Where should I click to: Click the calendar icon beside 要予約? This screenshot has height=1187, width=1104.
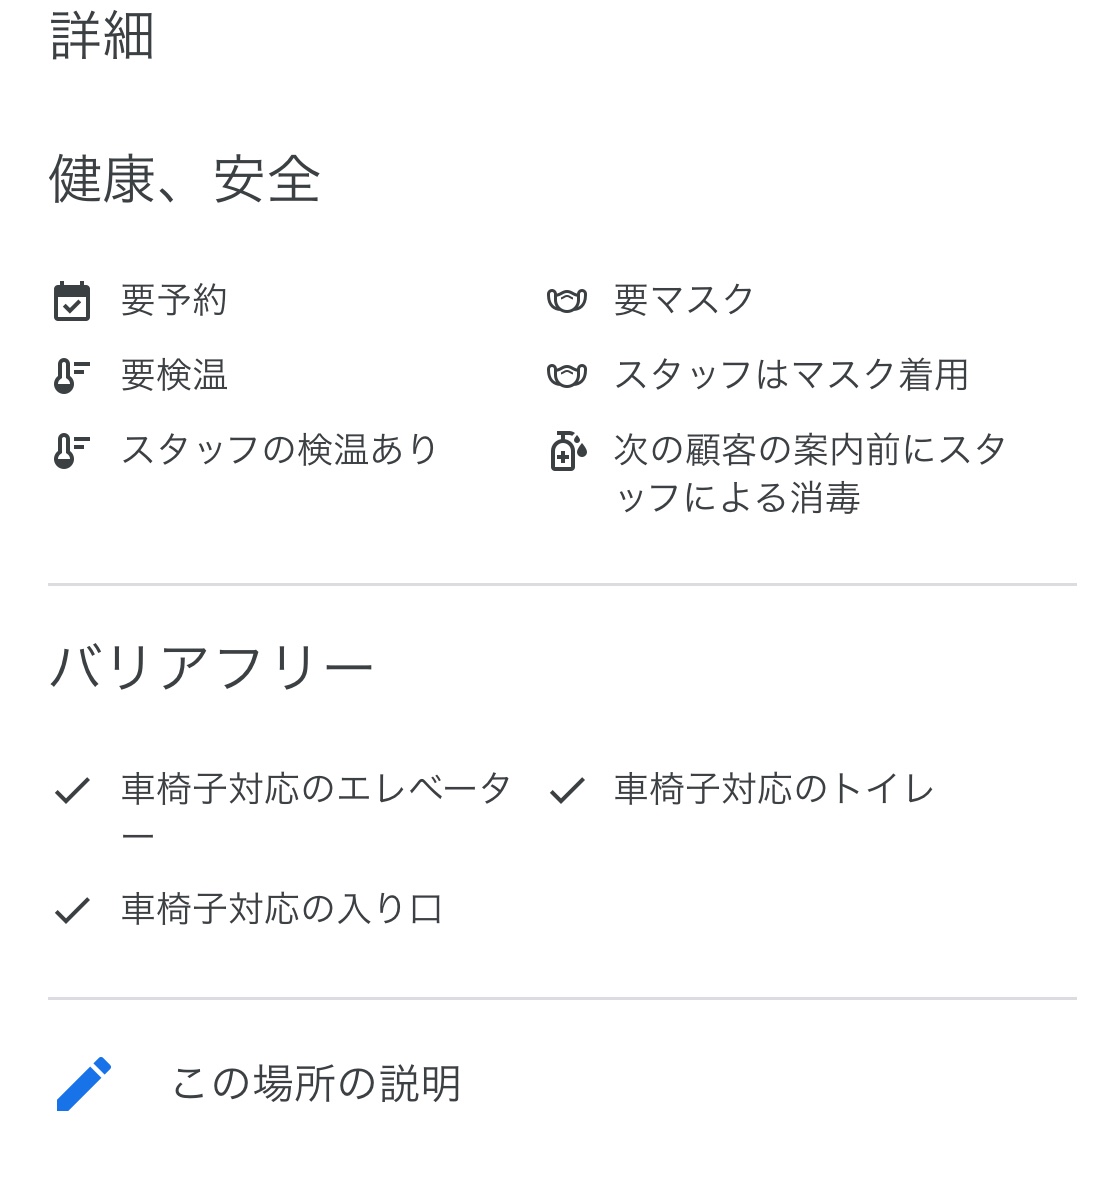click(x=71, y=301)
